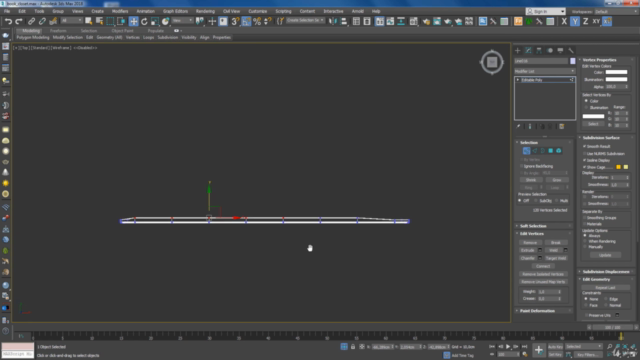640x360 pixels.
Task: Select Border sub-object level icon
Action: [542, 151]
